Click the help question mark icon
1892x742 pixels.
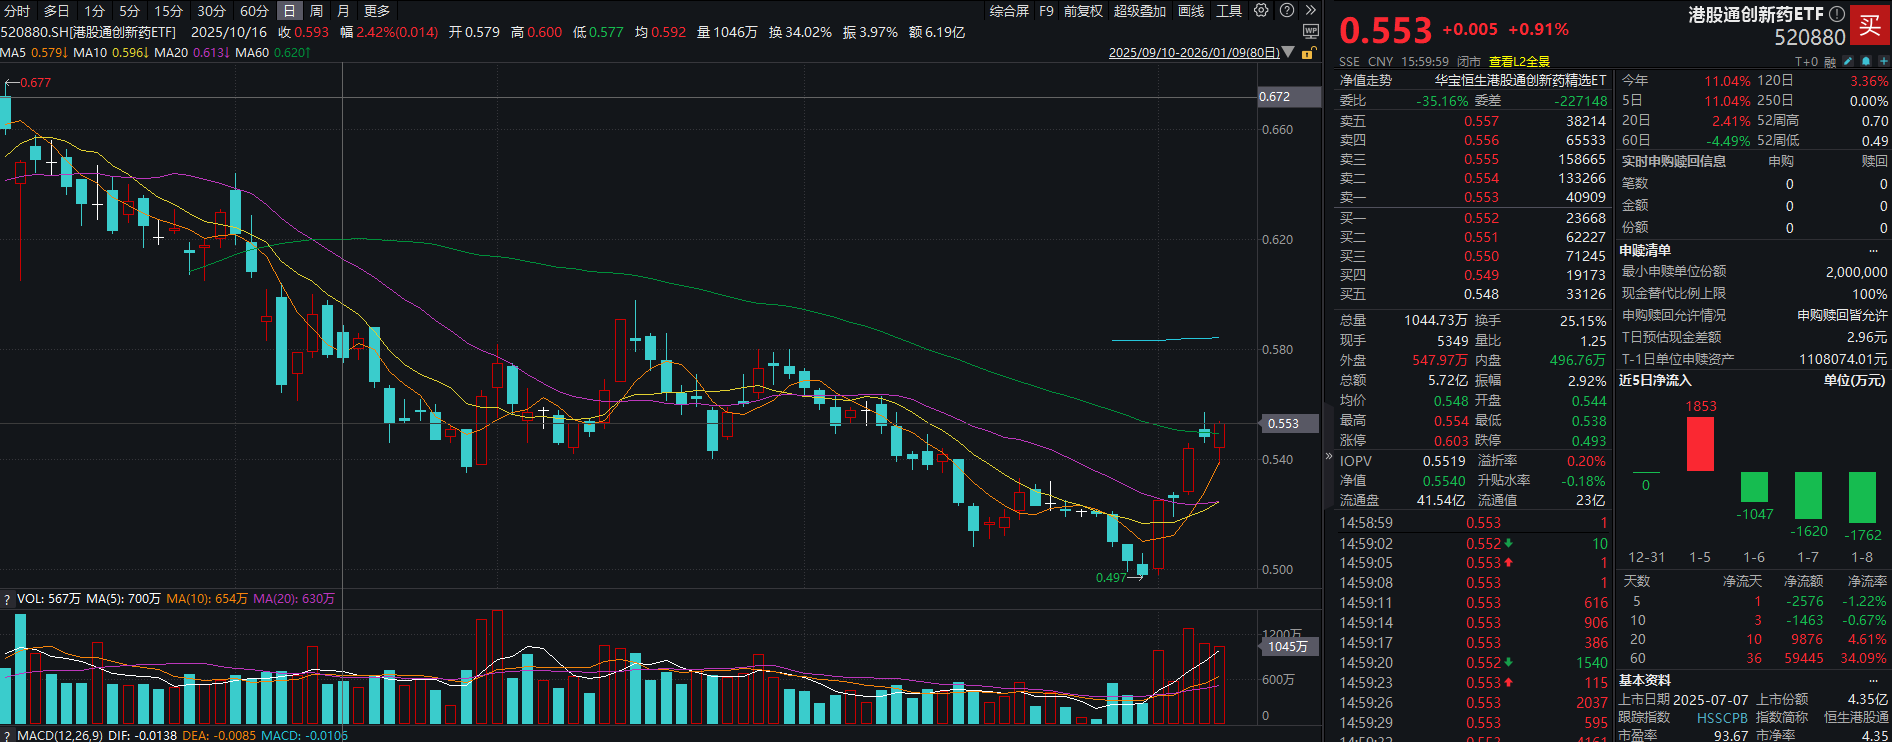(x=1287, y=11)
